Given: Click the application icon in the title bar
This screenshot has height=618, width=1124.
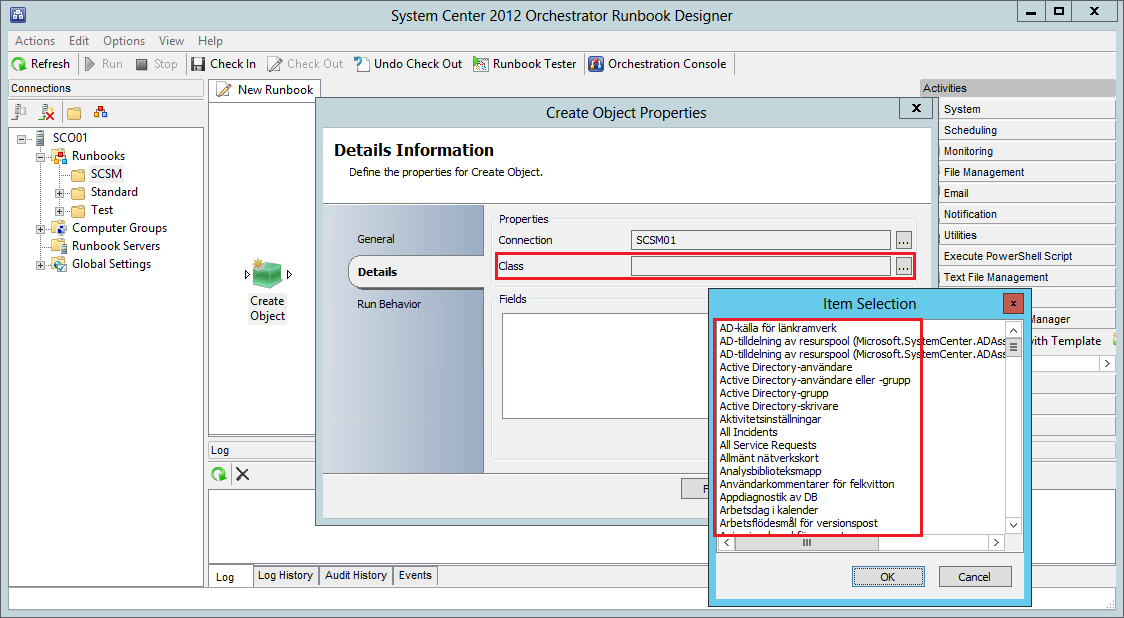Looking at the screenshot, I should tap(18, 14).
